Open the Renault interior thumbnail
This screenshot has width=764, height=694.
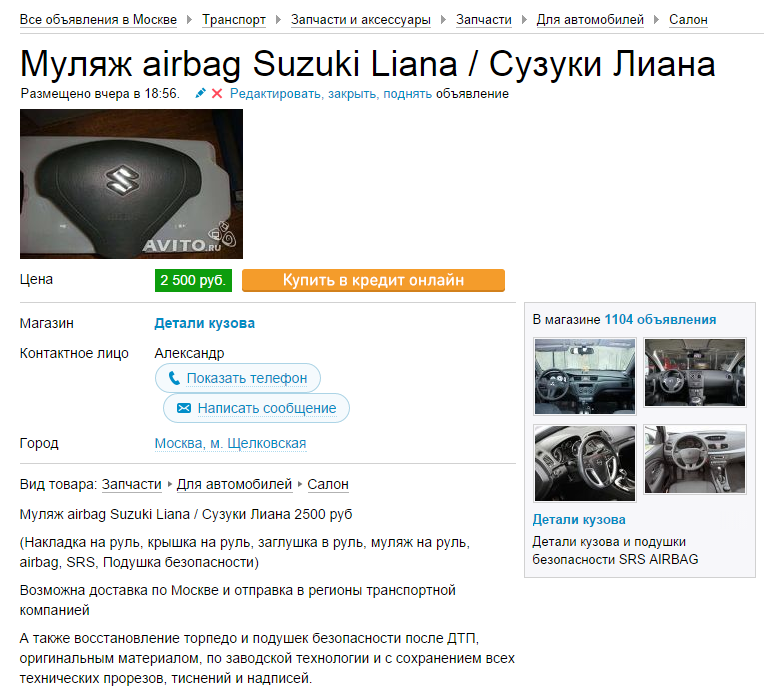point(695,459)
